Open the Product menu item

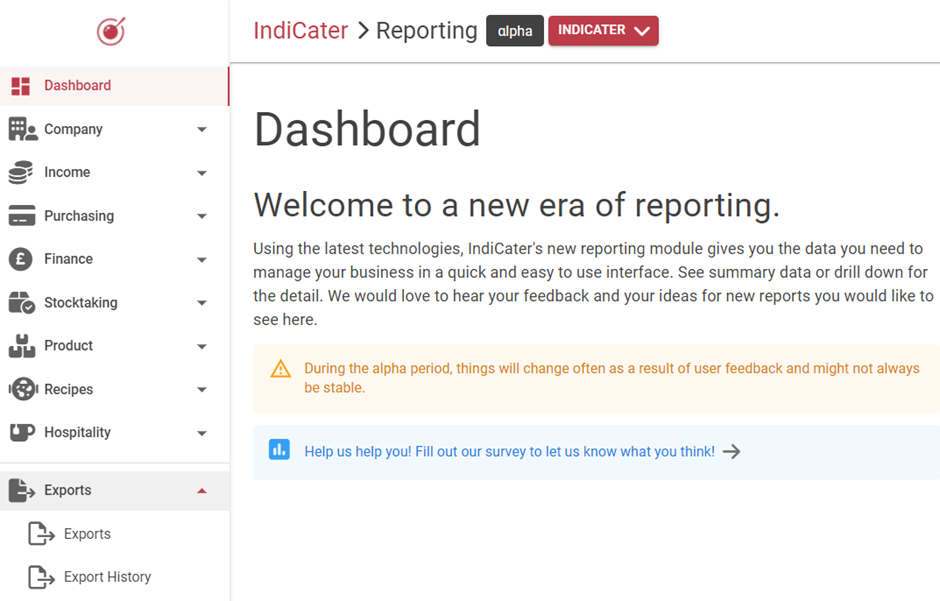pyautogui.click(x=115, y=346)
